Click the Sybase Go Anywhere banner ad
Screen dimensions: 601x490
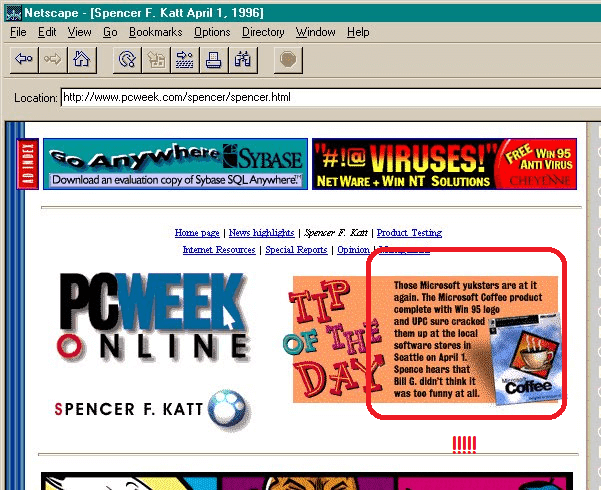click(175, 164)
